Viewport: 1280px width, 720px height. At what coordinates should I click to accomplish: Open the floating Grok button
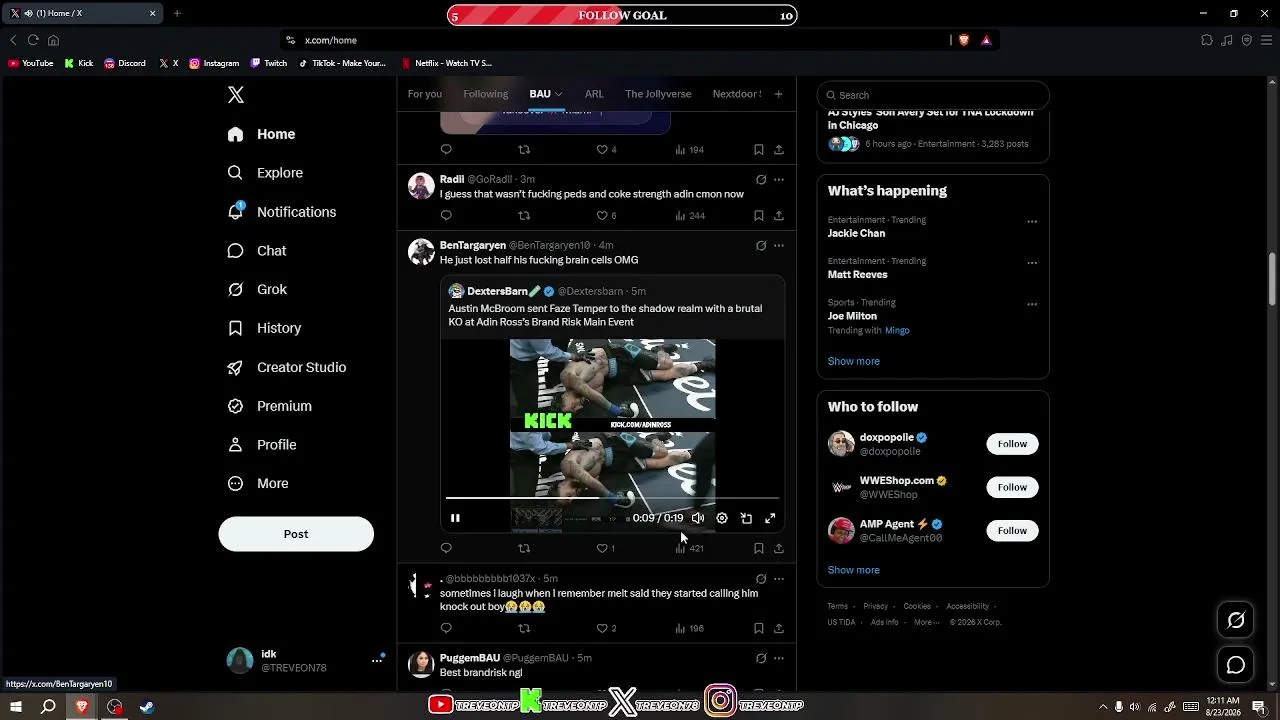[1236, 620]
